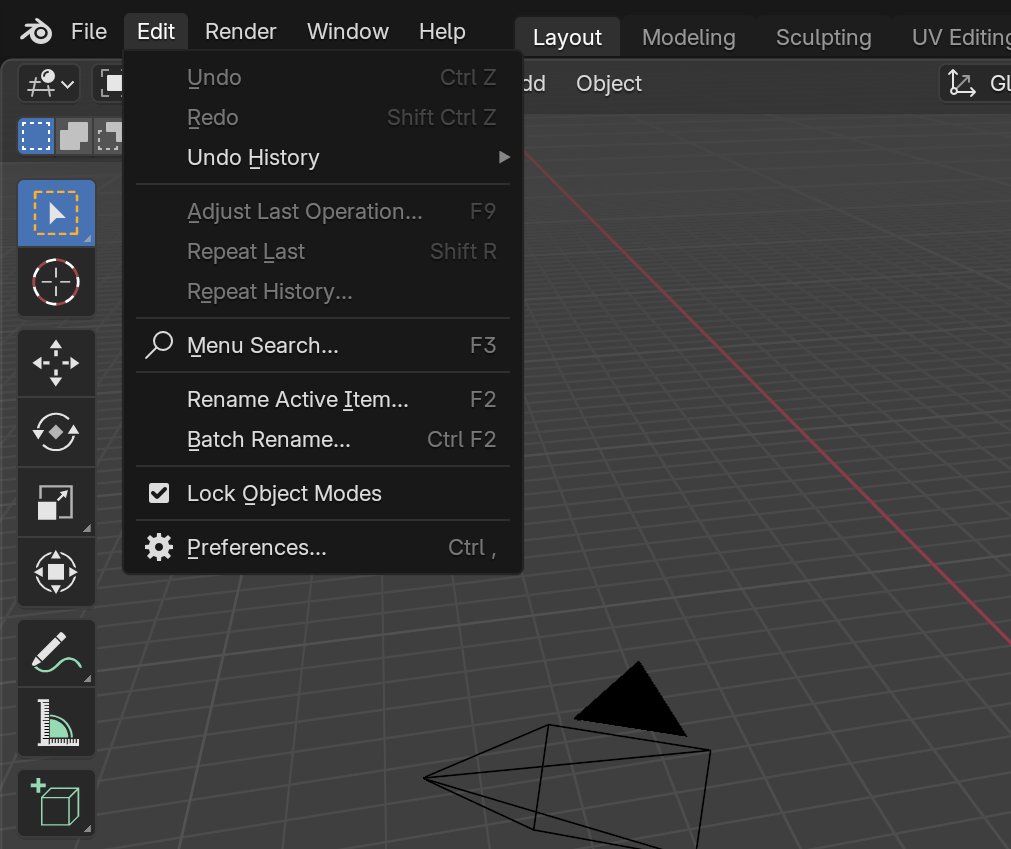This screenshot has width=1011, height=849.
Task: Choose the Move tool
Action: 56,363
